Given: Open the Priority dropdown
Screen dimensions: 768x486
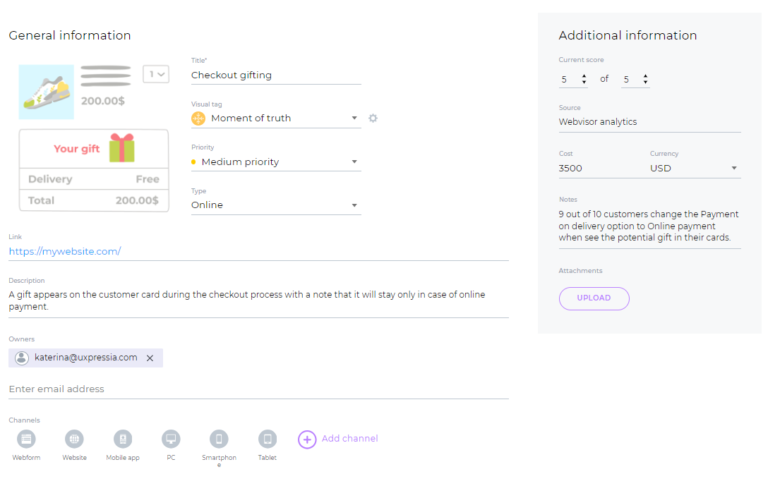Looking at the screenshot, I should click(354, 162).
